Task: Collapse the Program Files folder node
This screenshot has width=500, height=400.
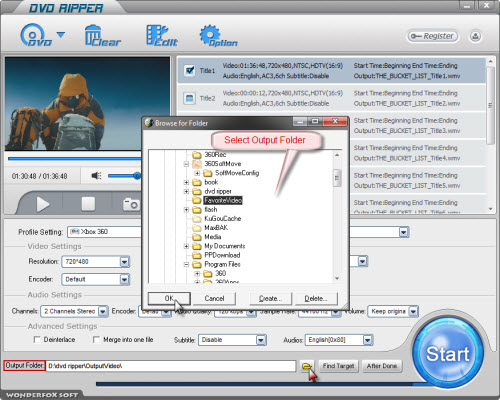Action: (x=187, y=264)
